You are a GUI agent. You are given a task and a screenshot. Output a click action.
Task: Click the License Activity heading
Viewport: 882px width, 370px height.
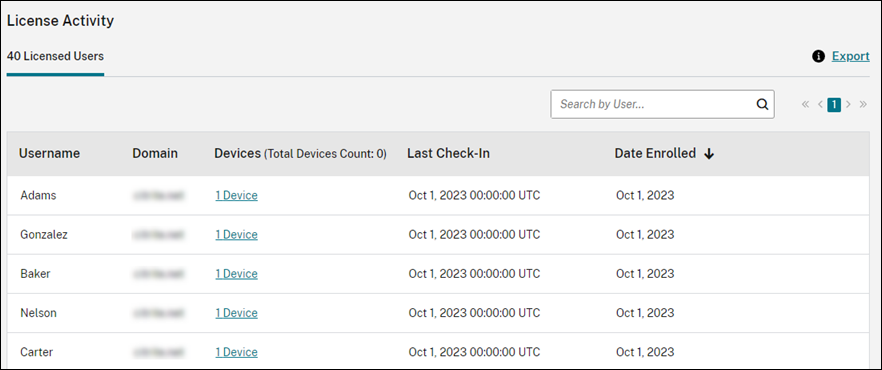[60, 21]
